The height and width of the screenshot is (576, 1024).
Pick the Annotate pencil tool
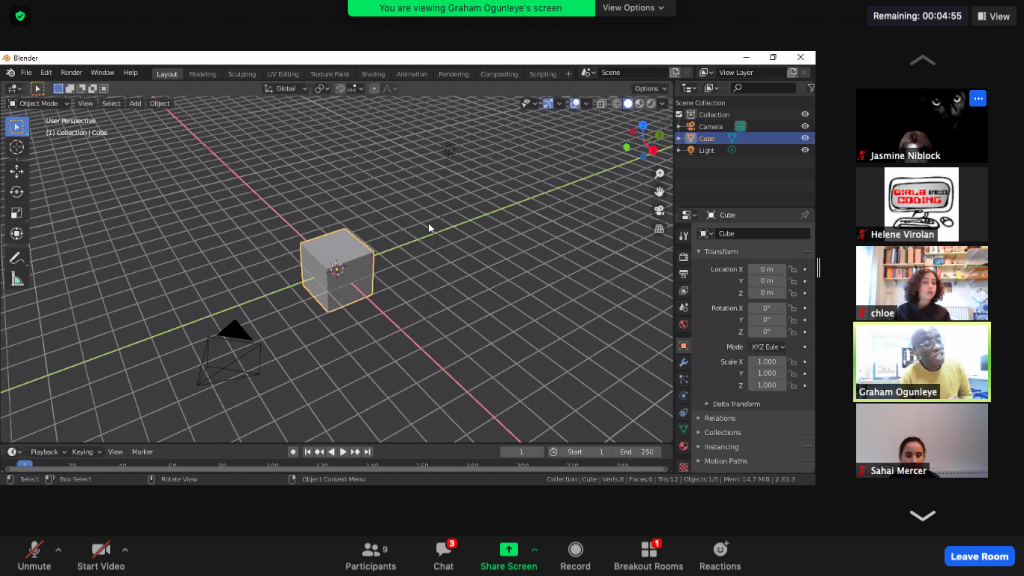(x=16, y=258)
